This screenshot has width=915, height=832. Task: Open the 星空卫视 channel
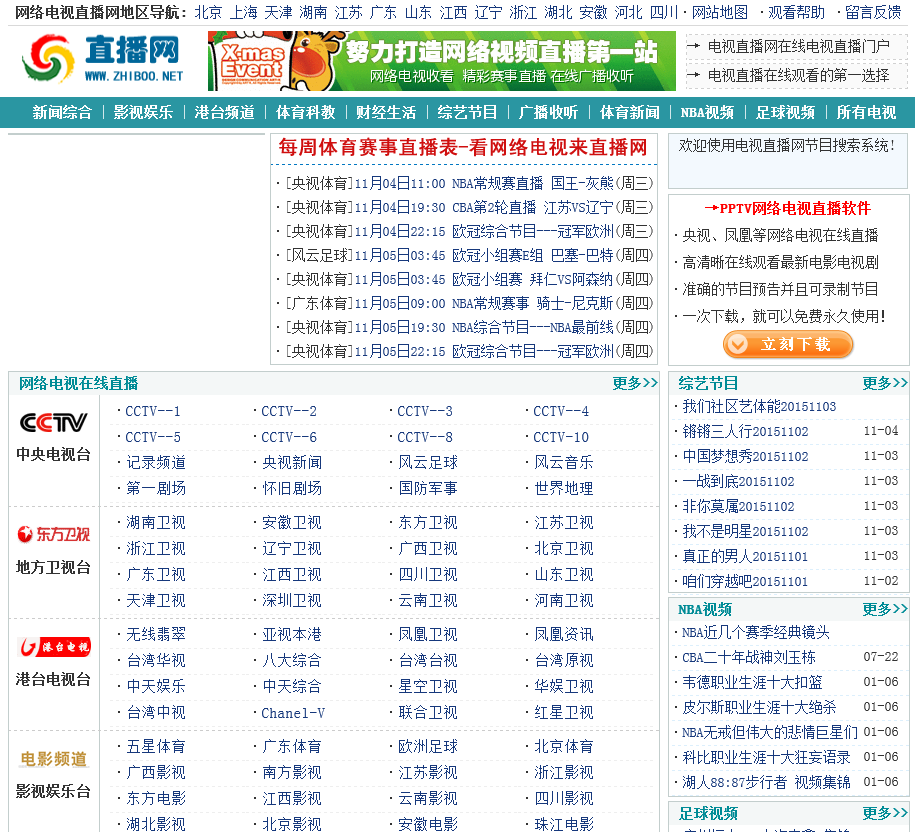pos(428,686)
